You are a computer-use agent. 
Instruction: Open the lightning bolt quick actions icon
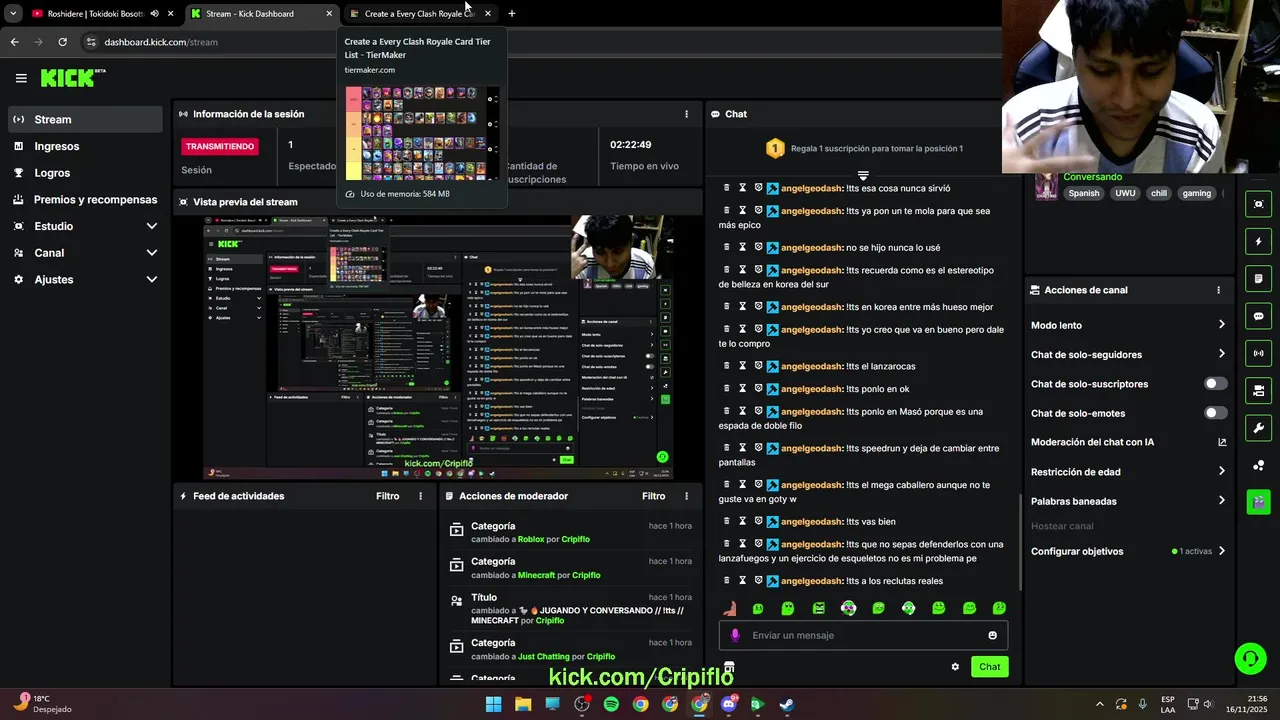(x=1258, y=241)
